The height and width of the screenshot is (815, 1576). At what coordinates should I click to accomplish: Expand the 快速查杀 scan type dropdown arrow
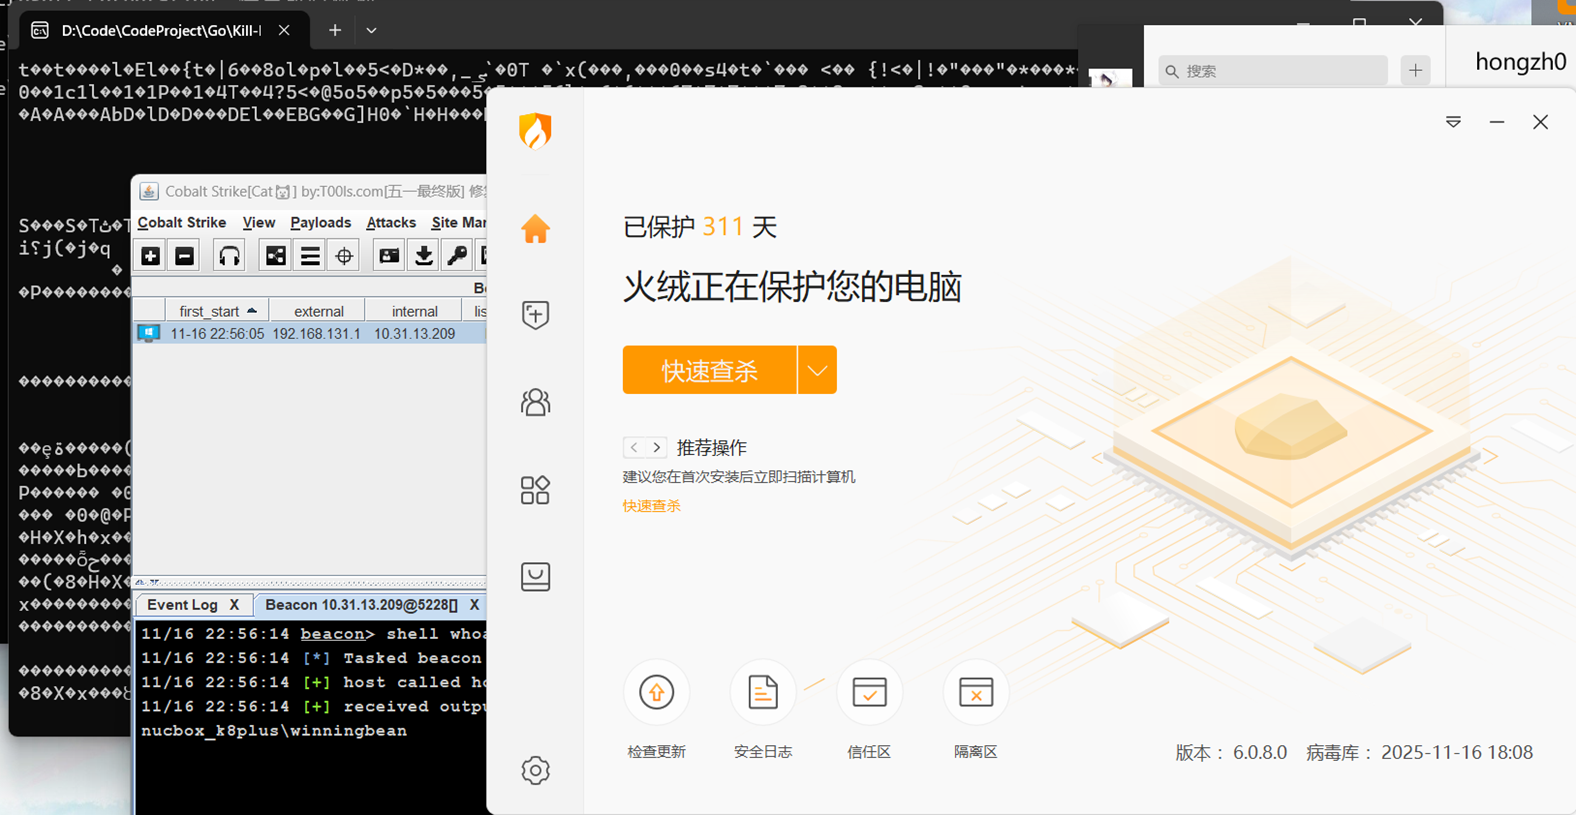point(817,370)
